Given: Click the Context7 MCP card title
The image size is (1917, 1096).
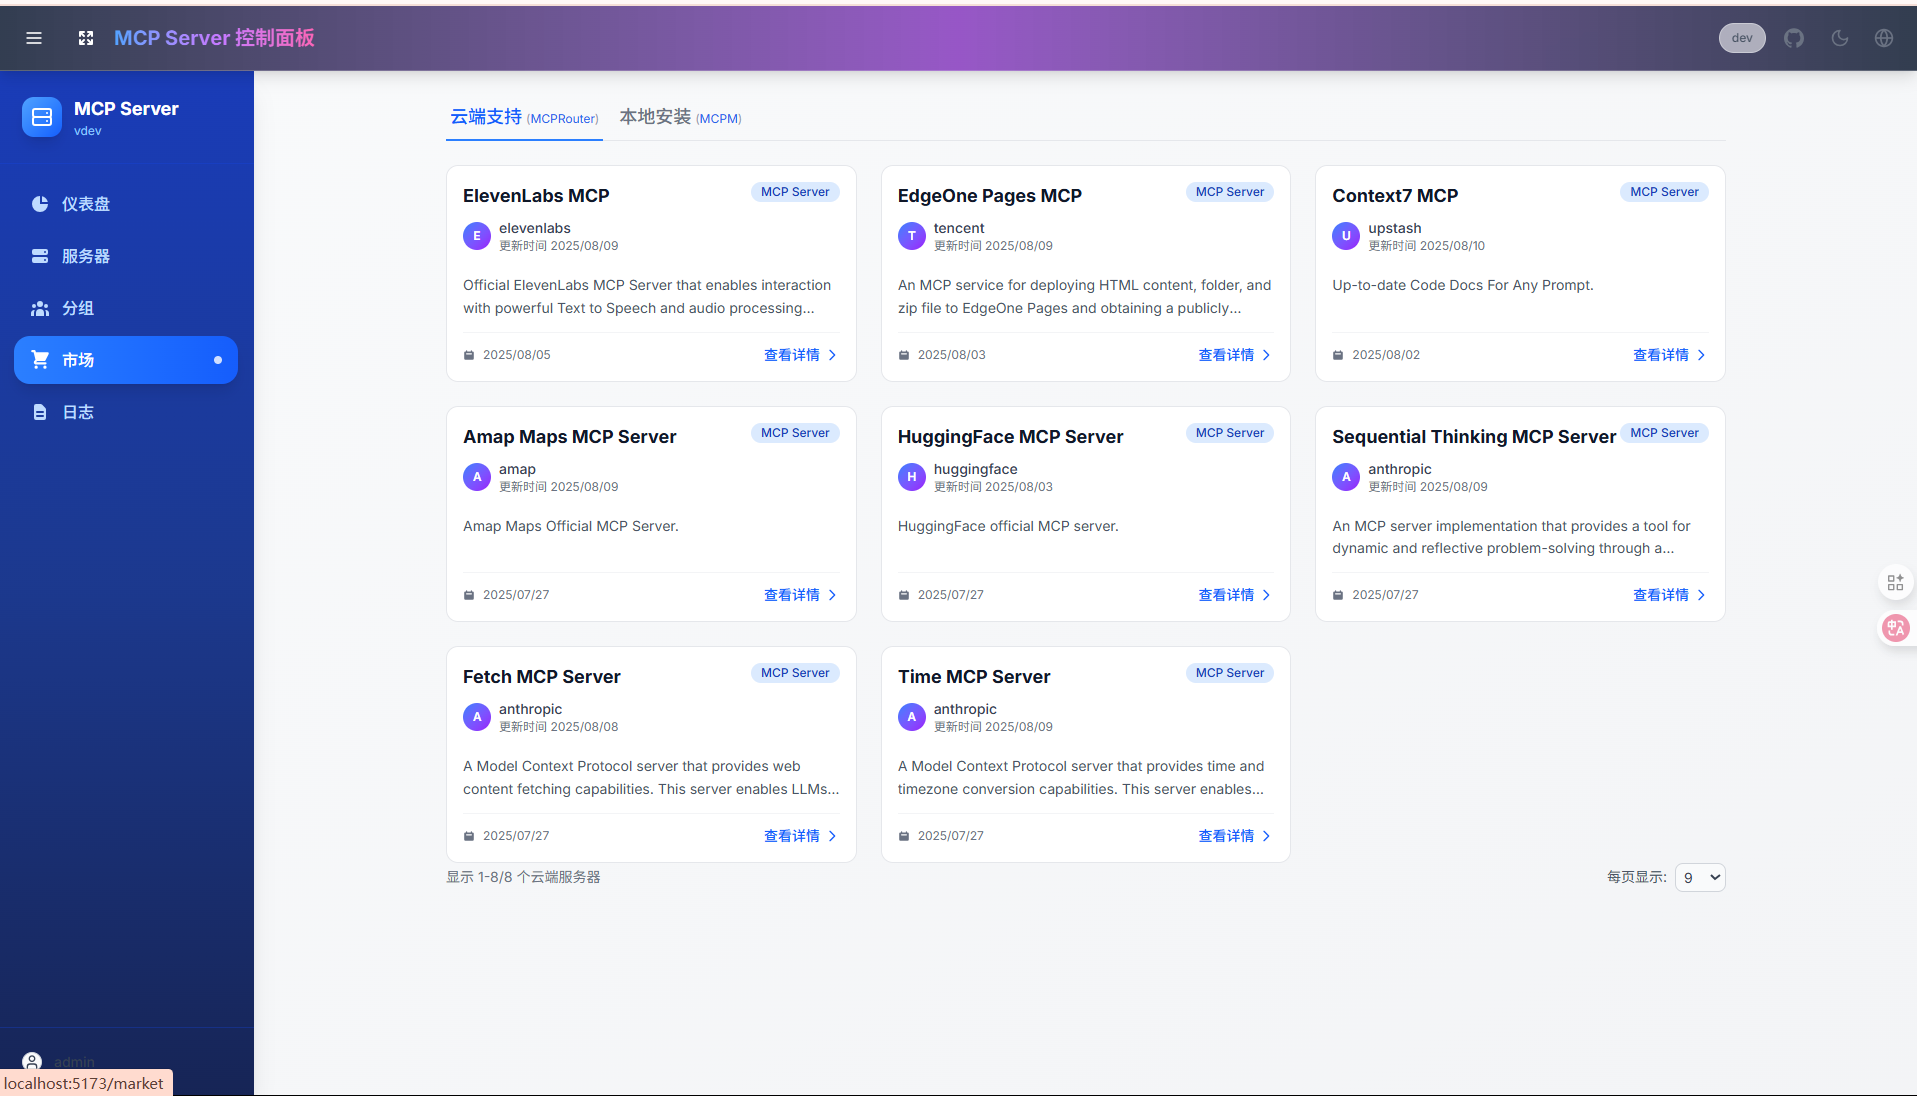Looking at the screenshot, I should click(1395, 196).
